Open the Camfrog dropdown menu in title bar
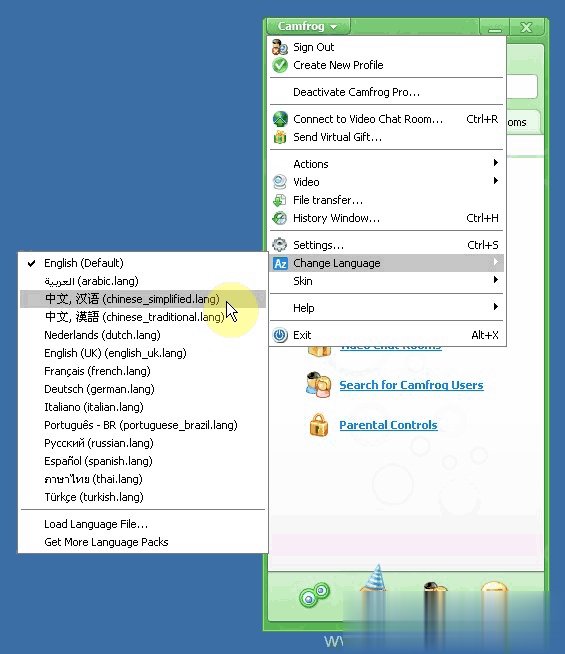The image size is (565, 654). click(x=308, y=26)
